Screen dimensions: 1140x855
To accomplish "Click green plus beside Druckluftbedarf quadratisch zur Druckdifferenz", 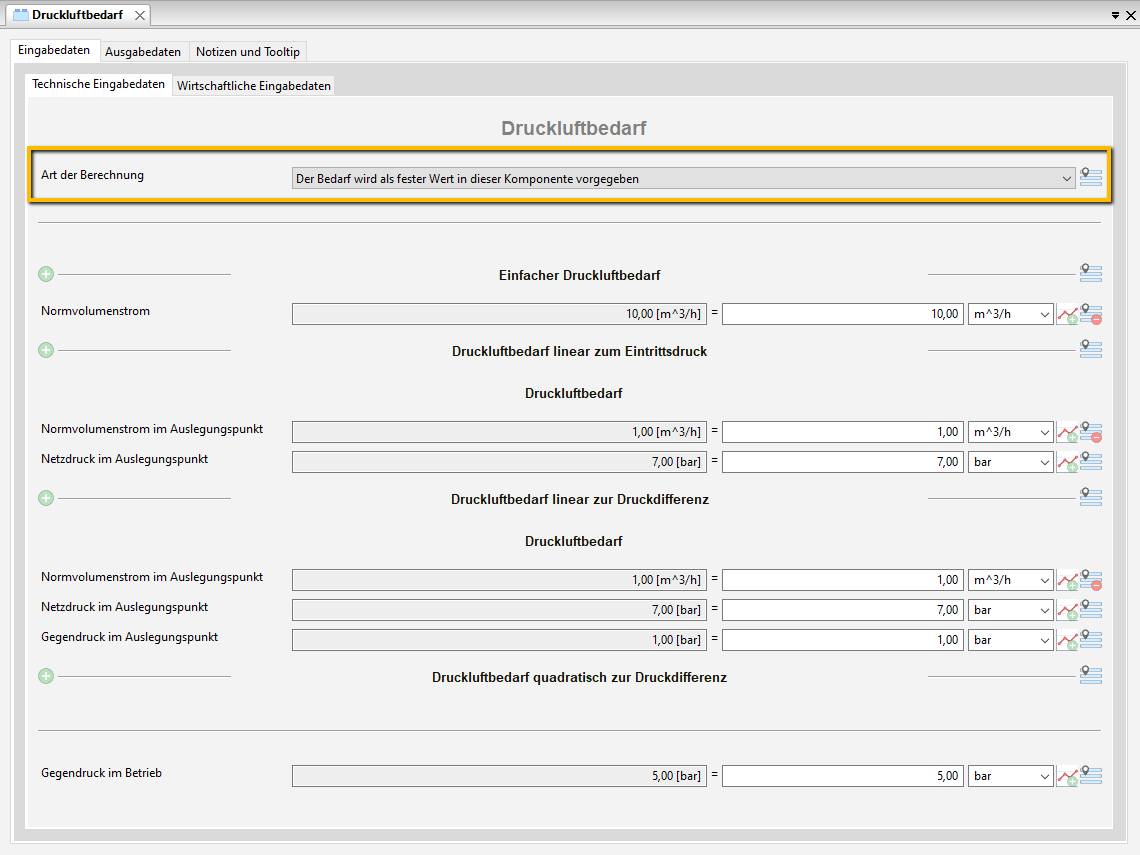I will [46, 676].
